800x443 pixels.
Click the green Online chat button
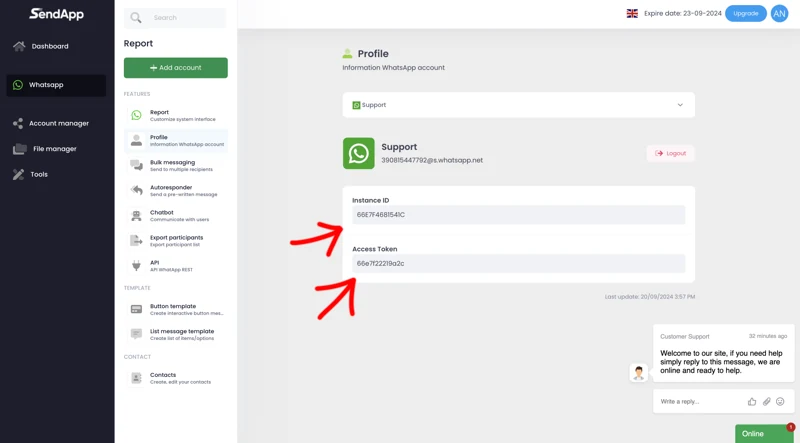tap(764, 433)
